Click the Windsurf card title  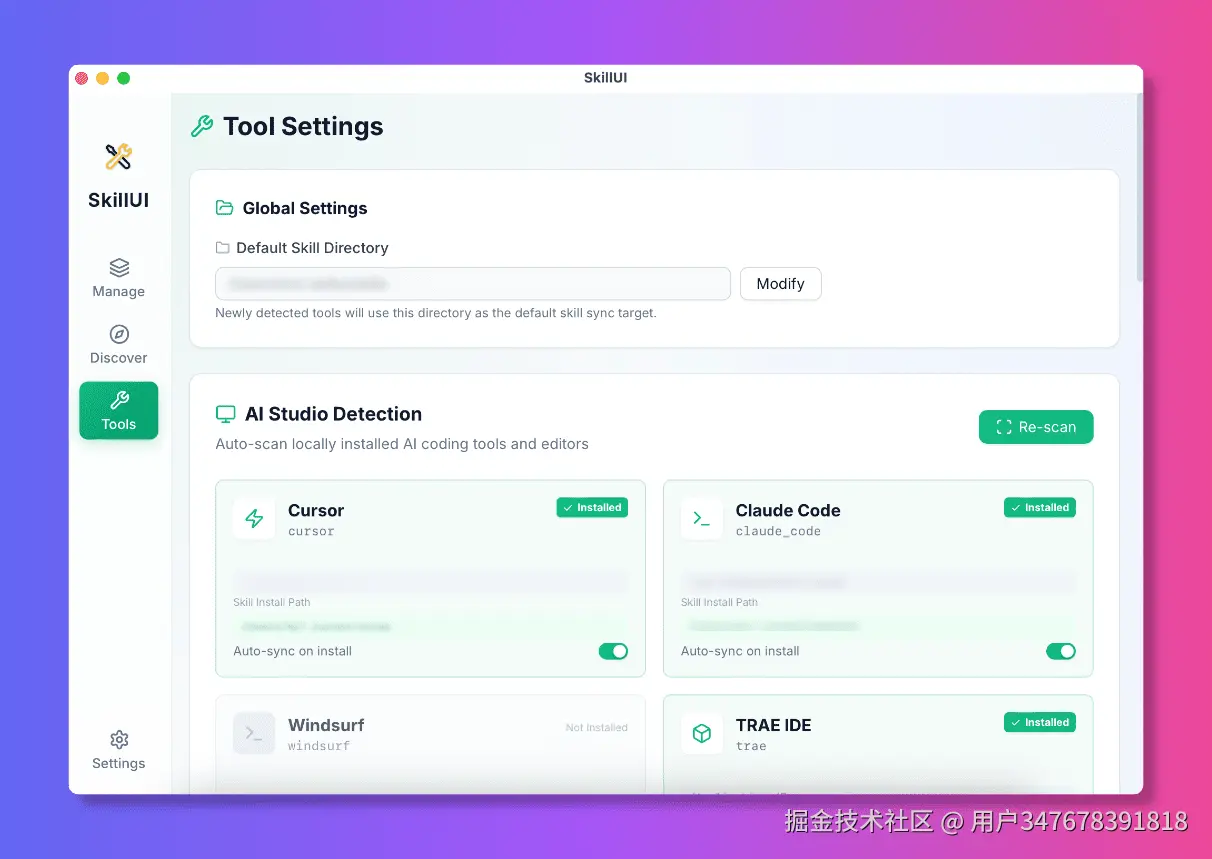pyautogui.click(x=326, y=725)
